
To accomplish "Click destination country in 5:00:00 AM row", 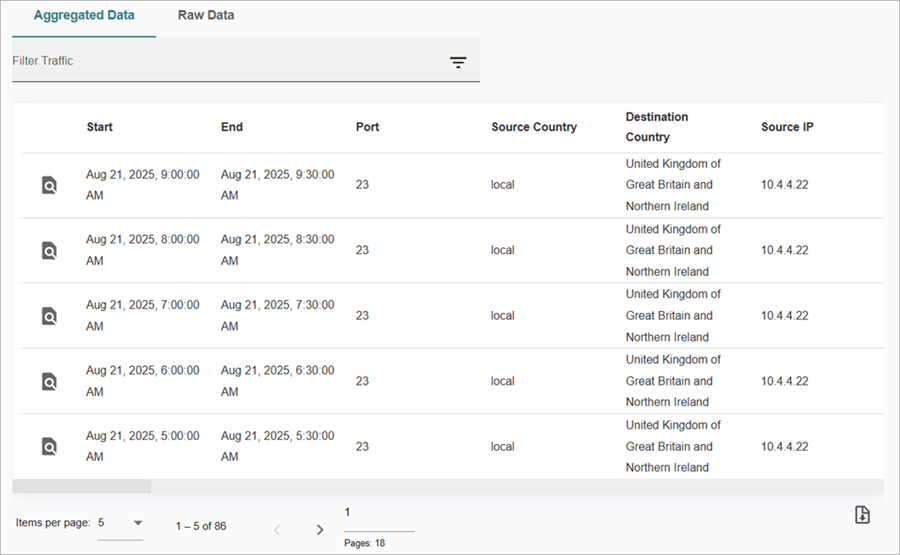I will (x=673, y=447).
